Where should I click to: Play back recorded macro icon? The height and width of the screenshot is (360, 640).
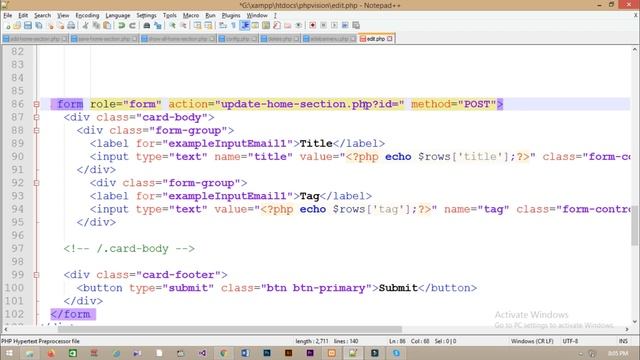point(334,26)
